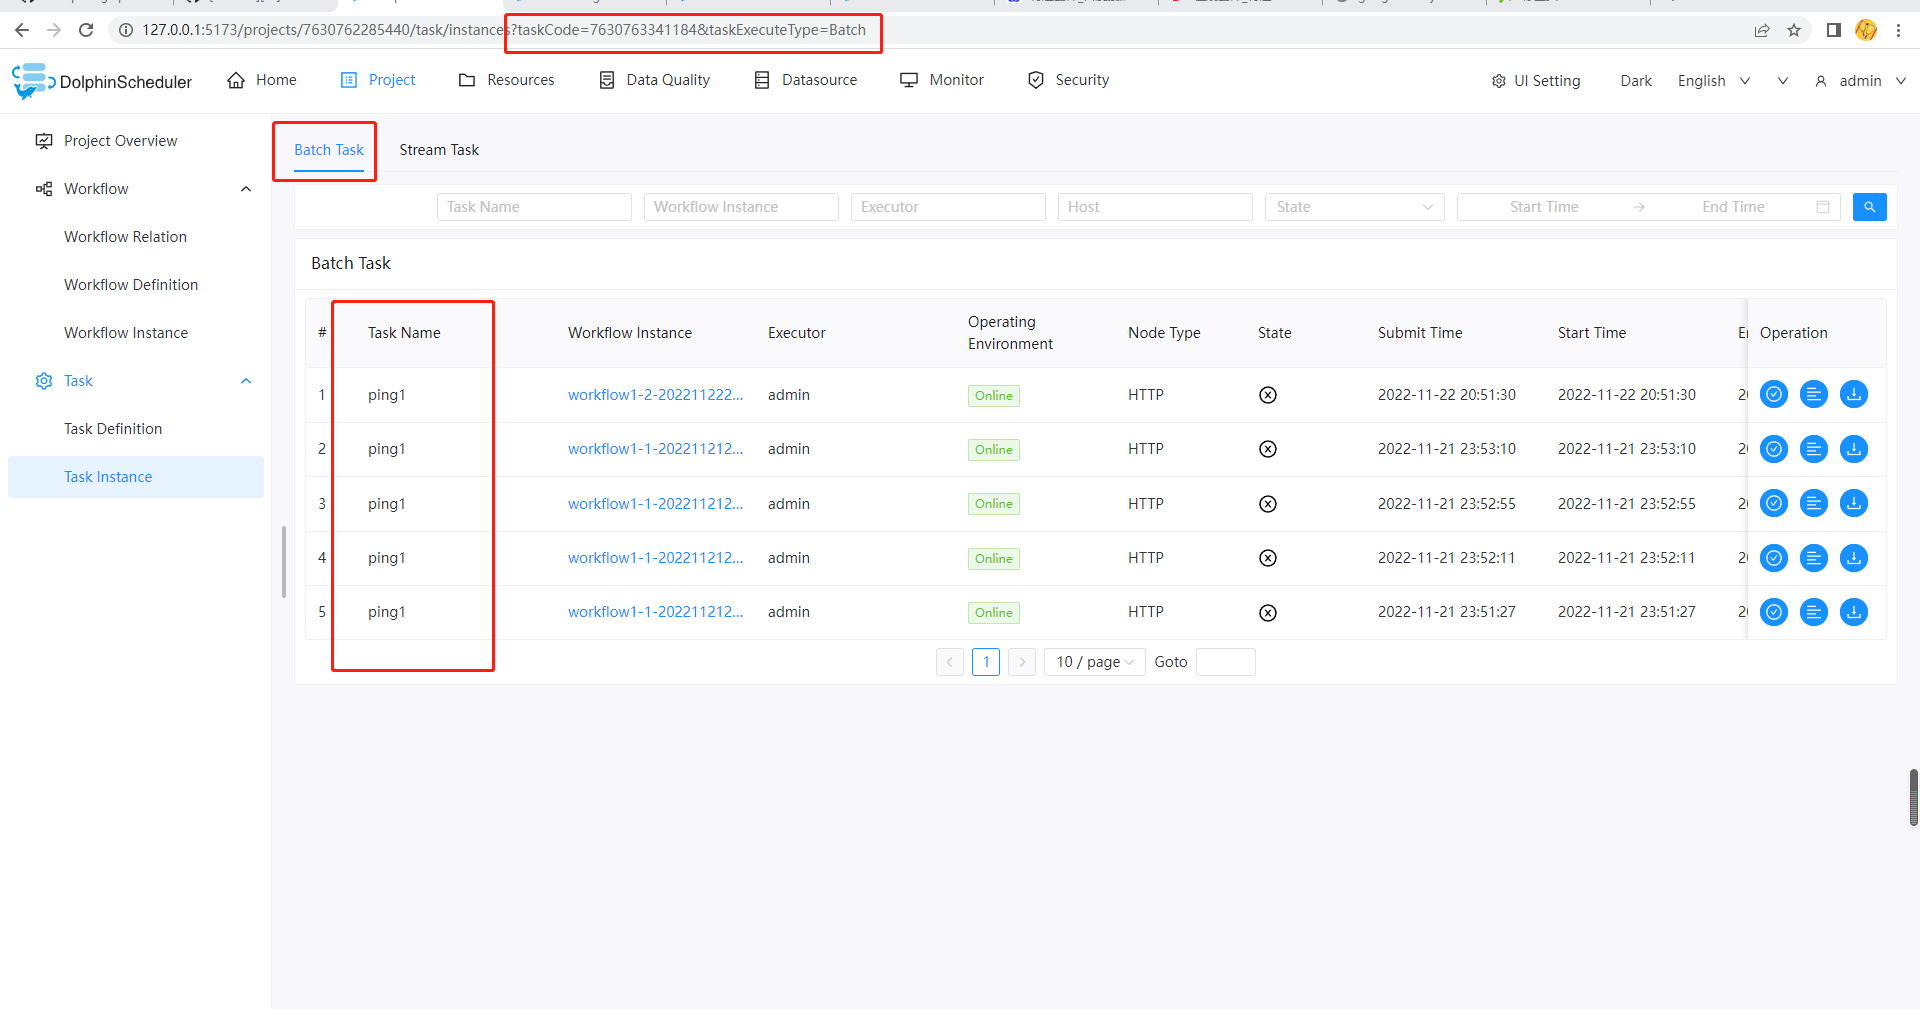Click the DolphinScheduler logo

coord(102,81)
